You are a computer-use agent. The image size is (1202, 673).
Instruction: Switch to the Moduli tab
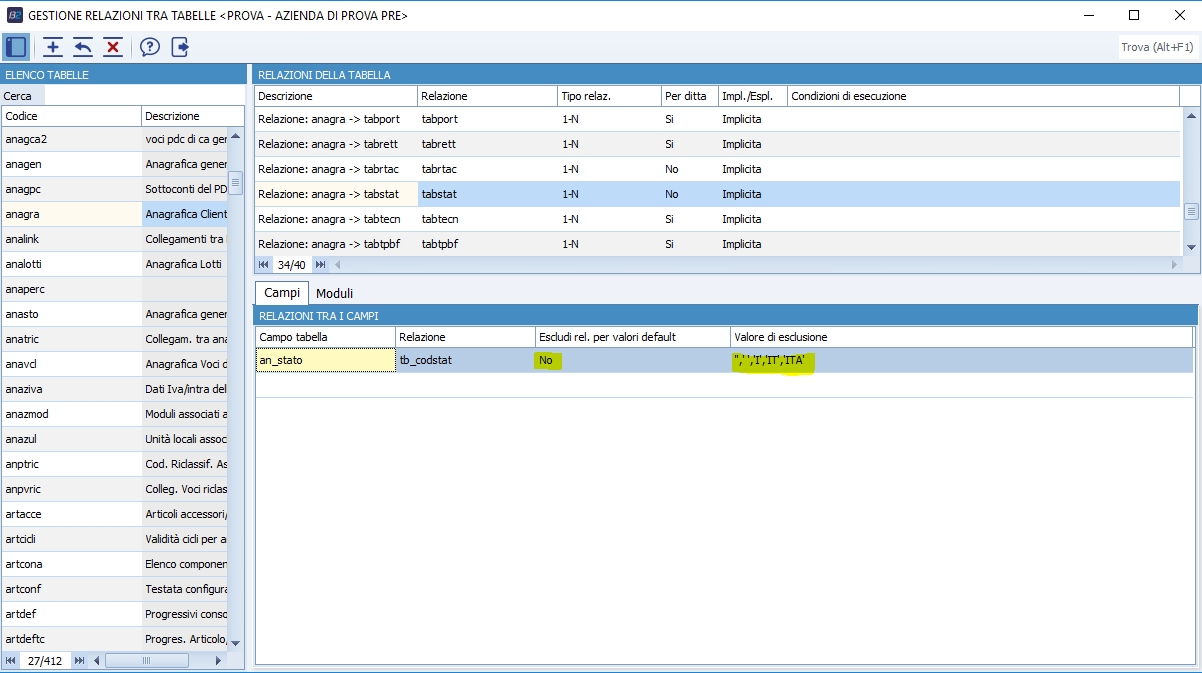point(334,293)
